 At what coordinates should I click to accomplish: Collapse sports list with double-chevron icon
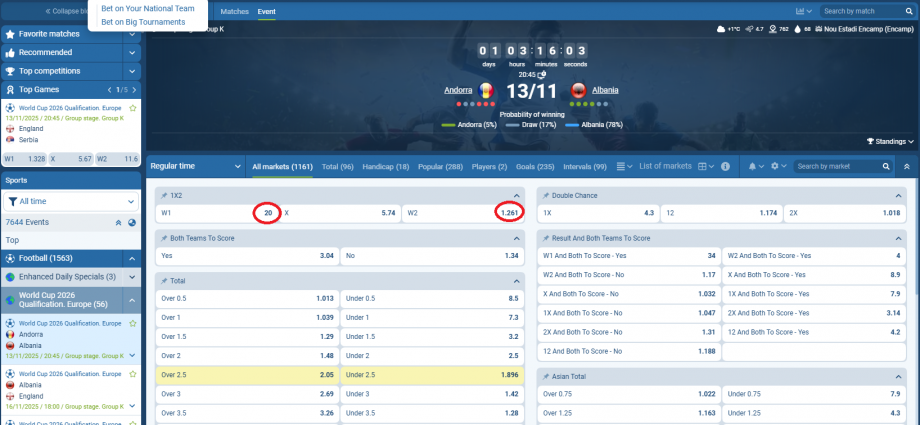click(x=118, y=222)
